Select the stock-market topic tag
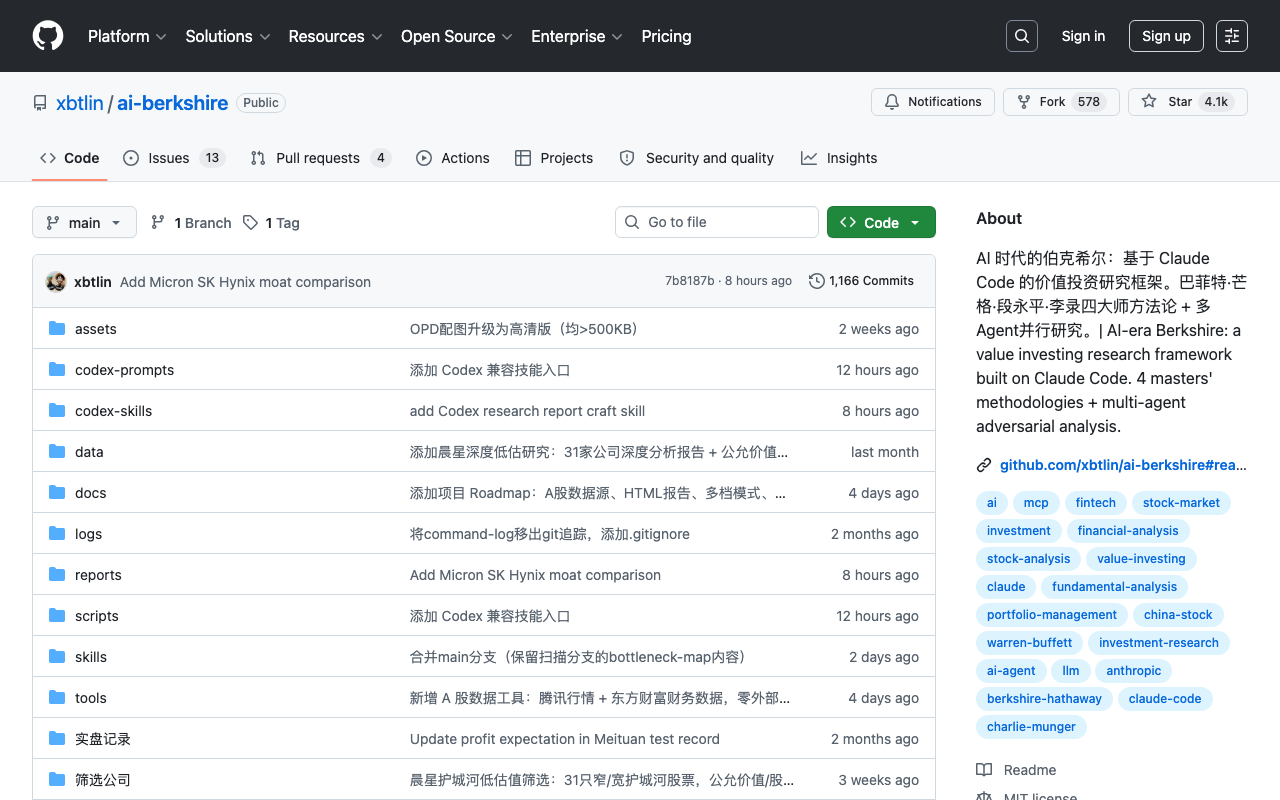This screenshot has width=1280, height=800. pos(1182,503)
